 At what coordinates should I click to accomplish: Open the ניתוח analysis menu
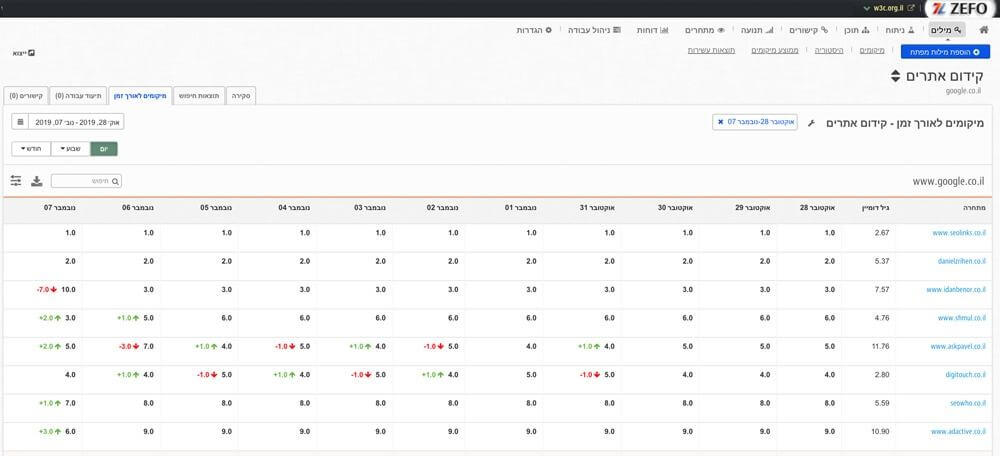899,30
